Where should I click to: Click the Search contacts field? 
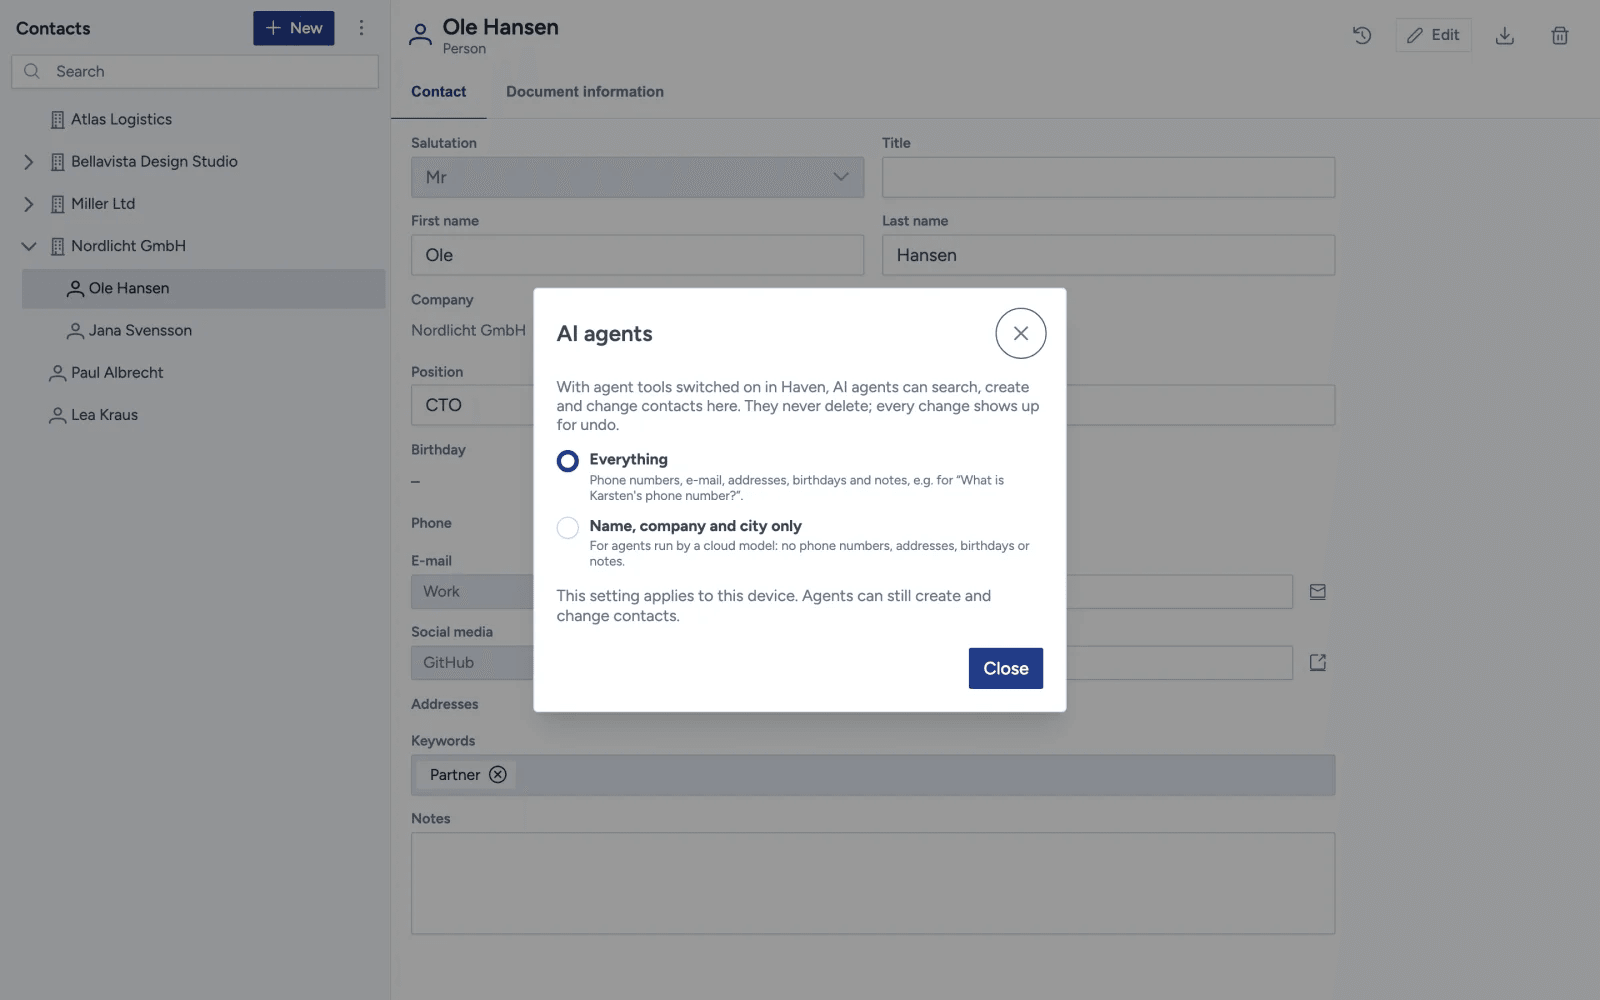(195, 71)
